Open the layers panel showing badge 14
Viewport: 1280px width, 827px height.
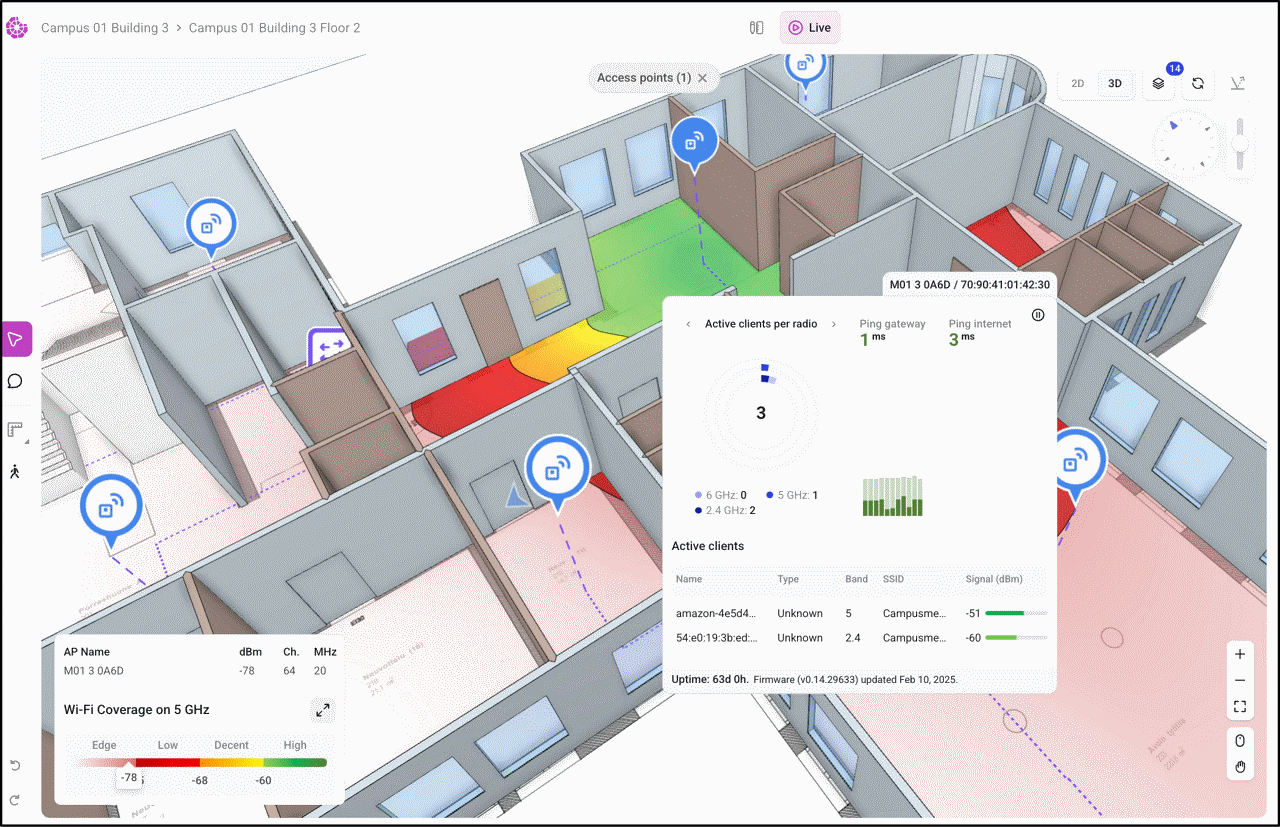1158,84
